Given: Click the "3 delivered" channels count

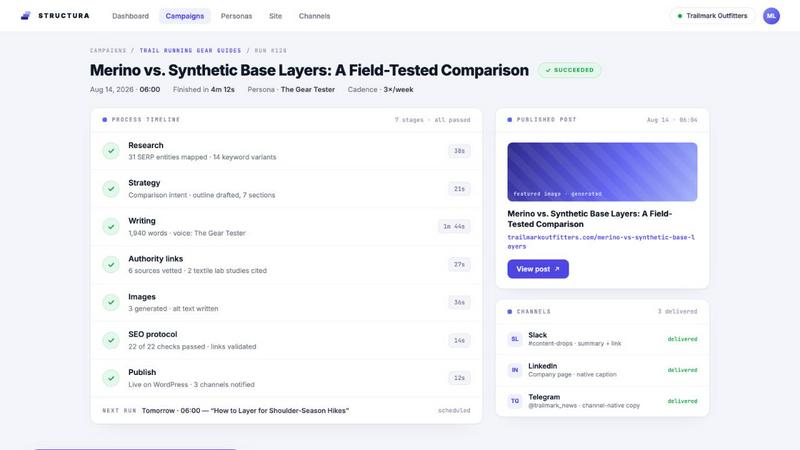Looking at the screenshot, I should pos(677,311).
